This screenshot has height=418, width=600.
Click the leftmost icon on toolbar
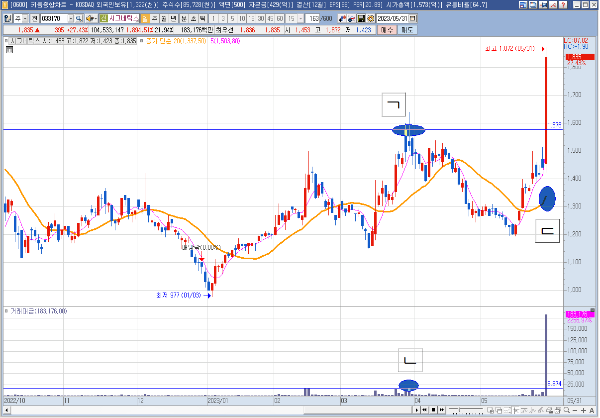(8, 18)
